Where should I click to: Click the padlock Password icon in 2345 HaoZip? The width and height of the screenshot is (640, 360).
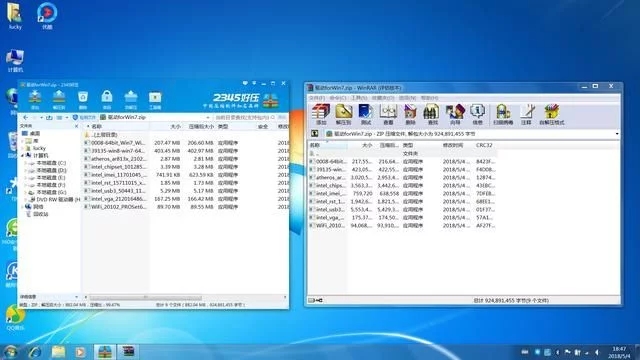pos(107,99)
